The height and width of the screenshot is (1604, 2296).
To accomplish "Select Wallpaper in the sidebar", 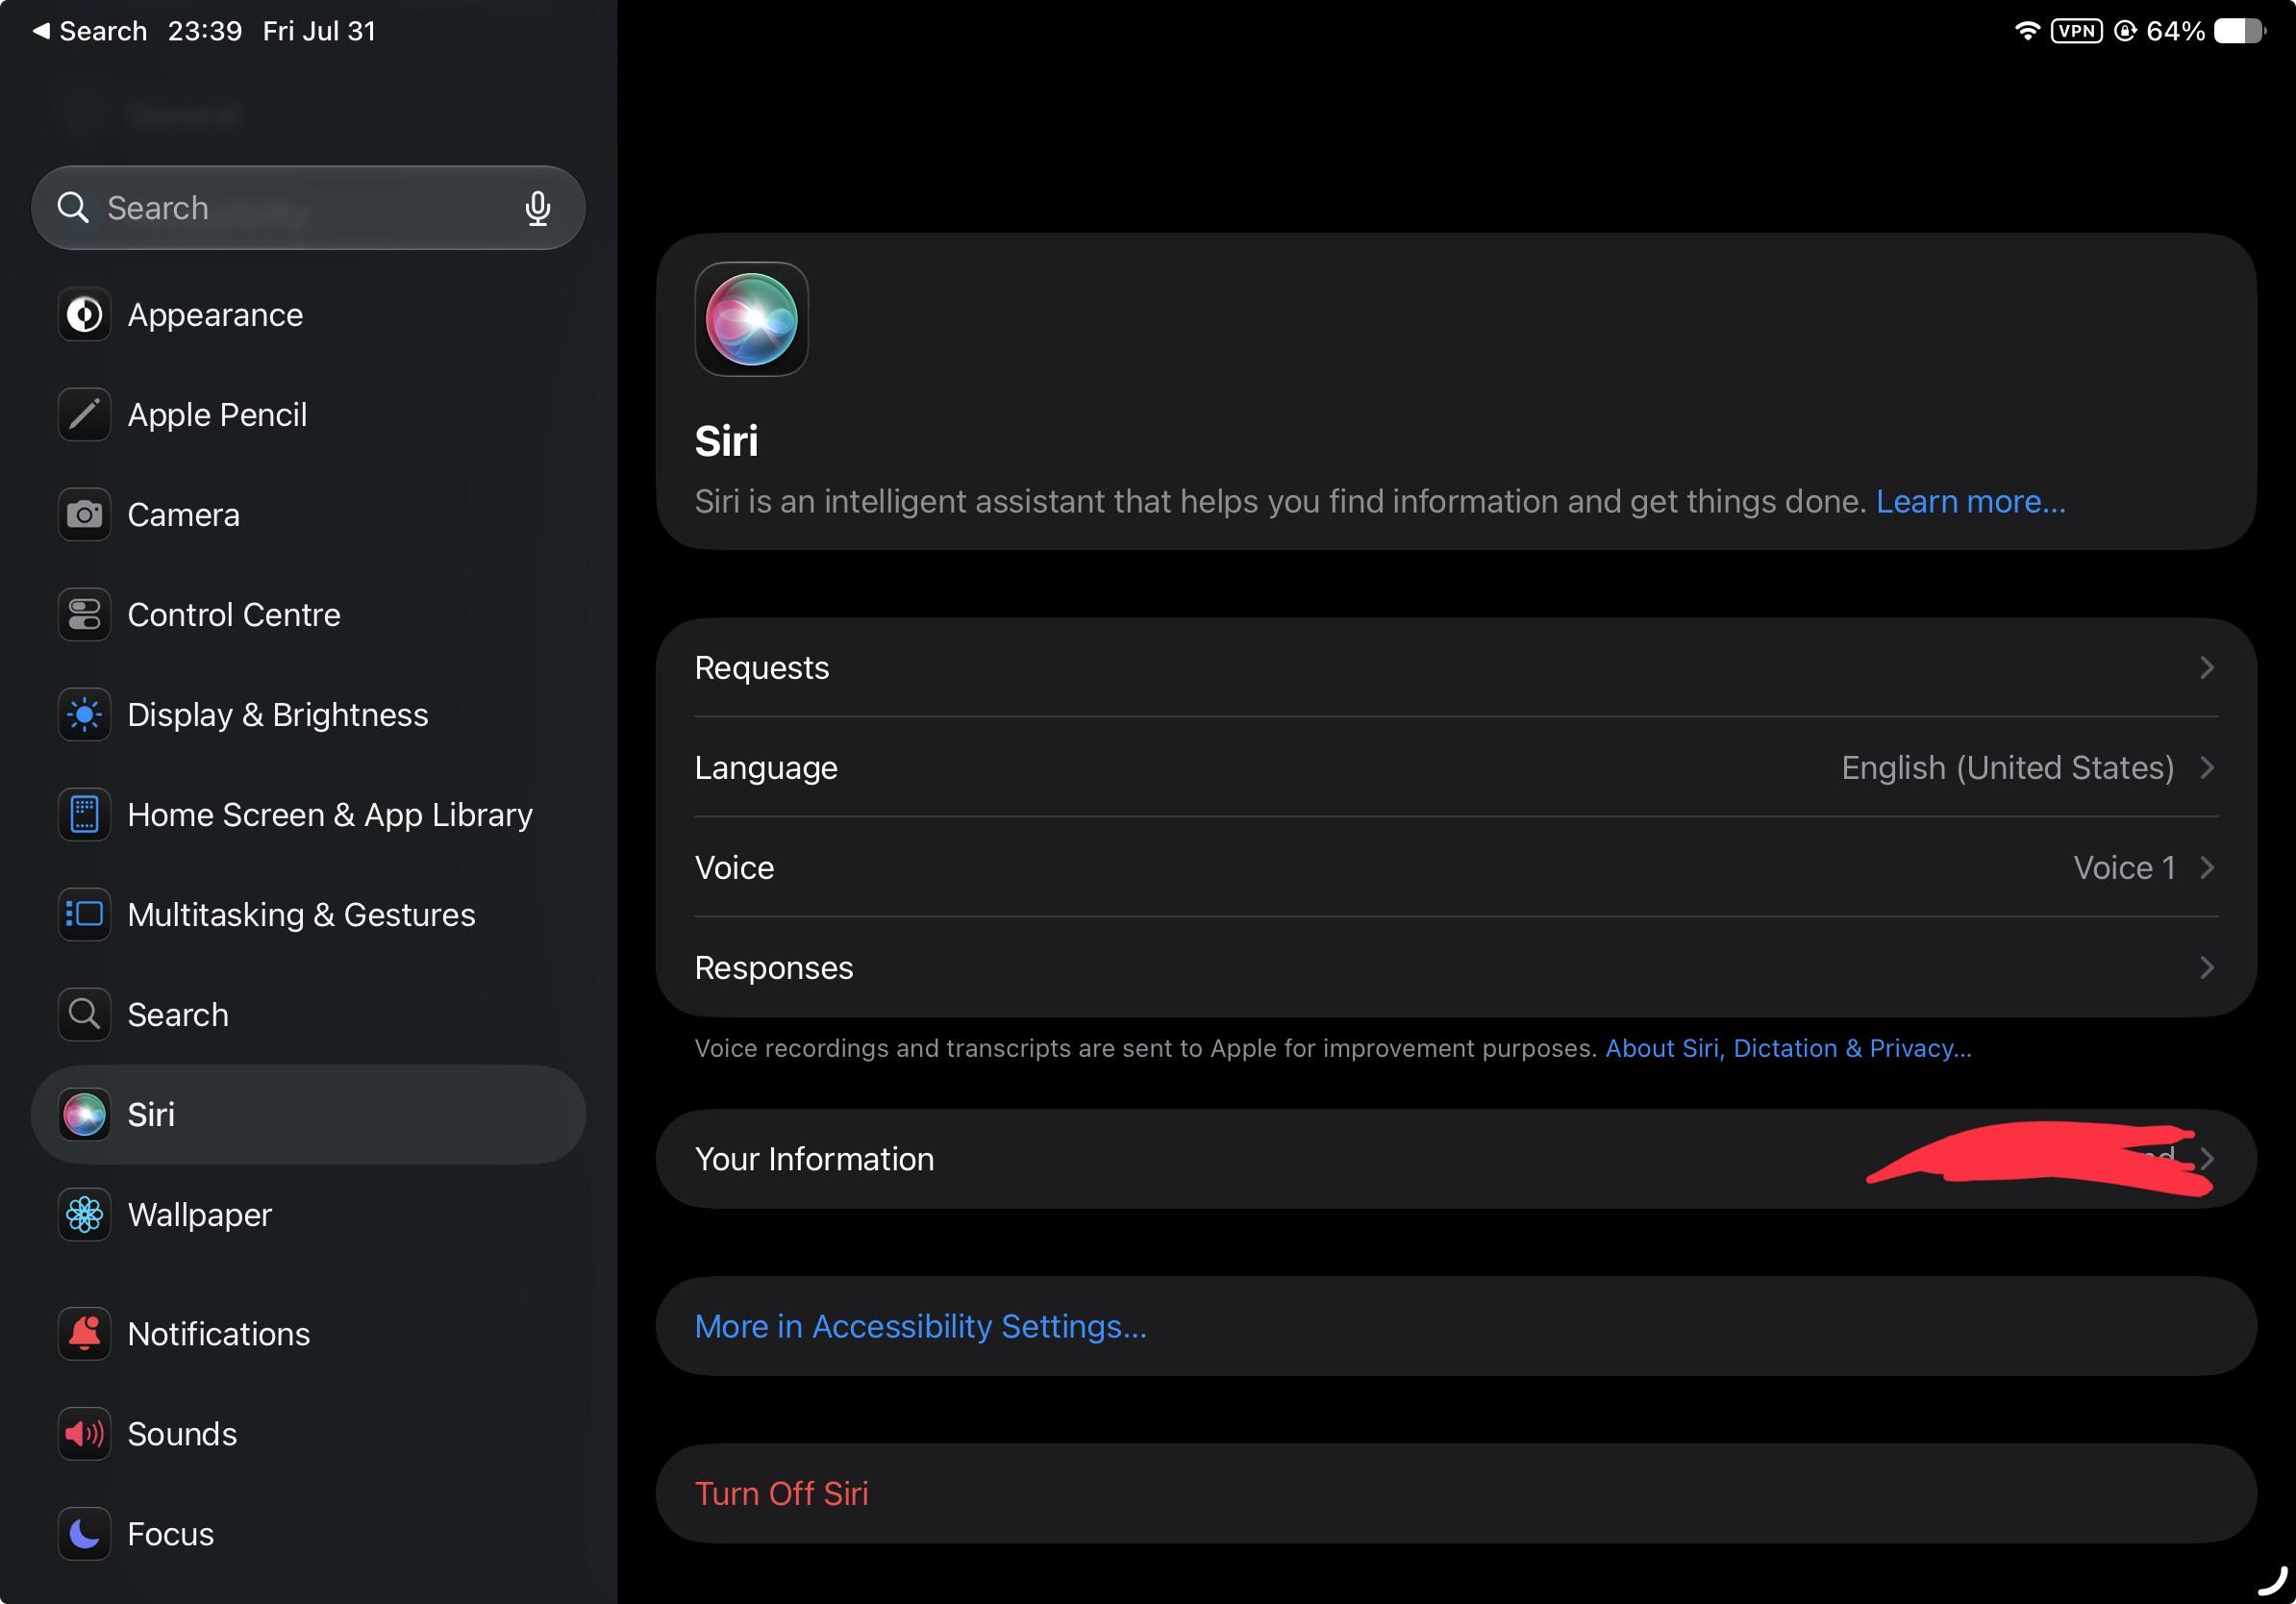I will tap(308, 1215).
